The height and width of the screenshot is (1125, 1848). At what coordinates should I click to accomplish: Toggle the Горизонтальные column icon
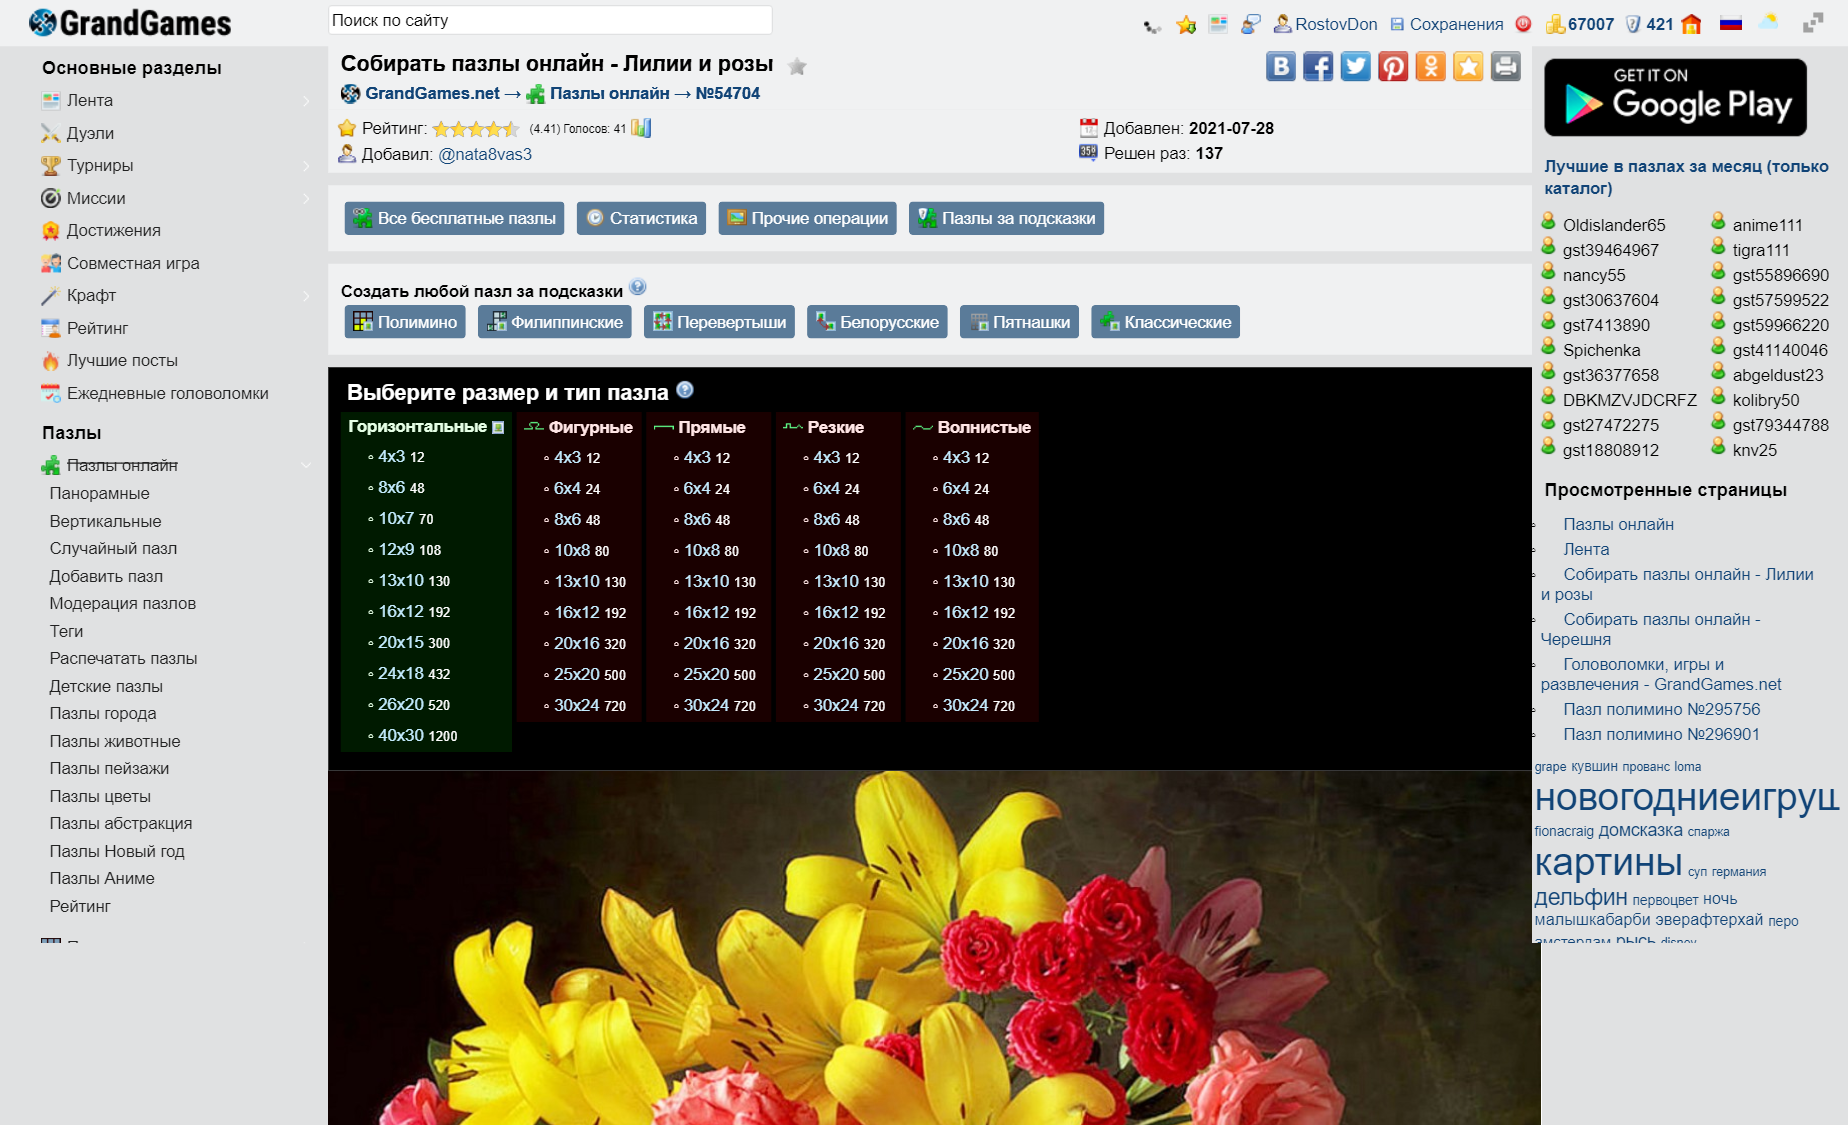(498, 427)
